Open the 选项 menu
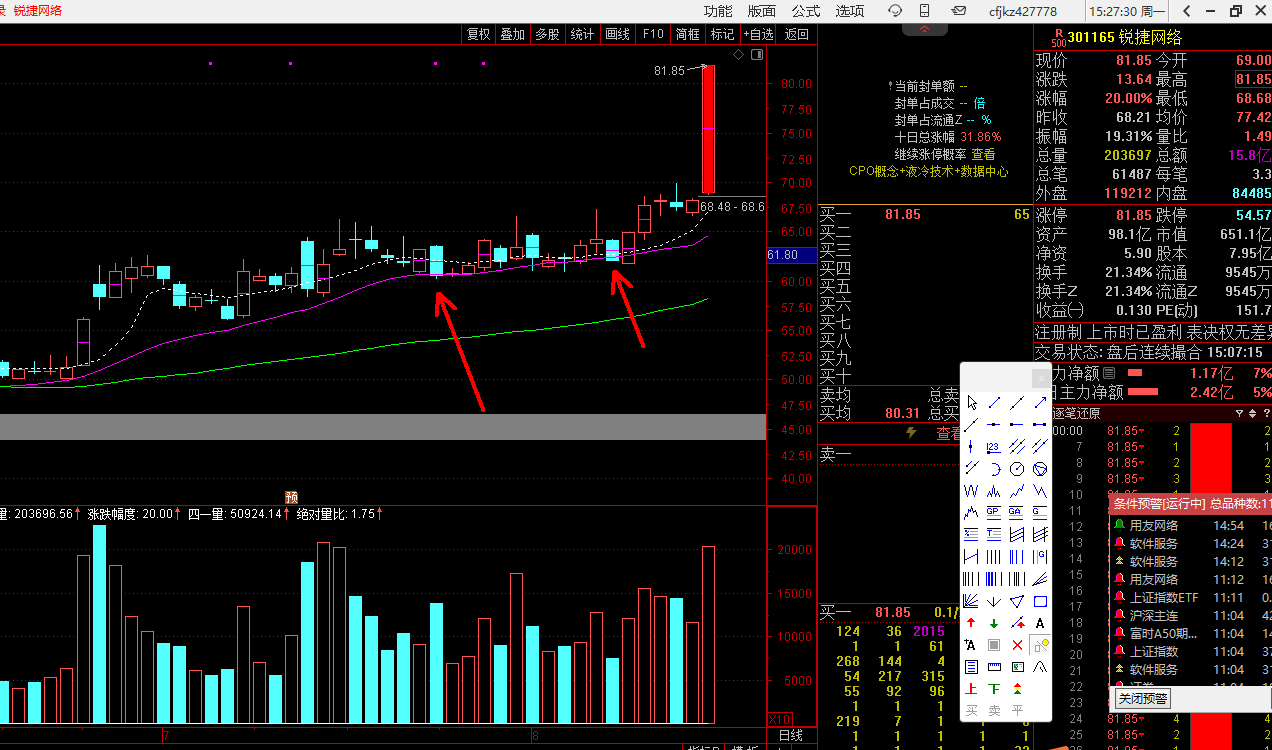1272x750 pixels. [850, 11]
